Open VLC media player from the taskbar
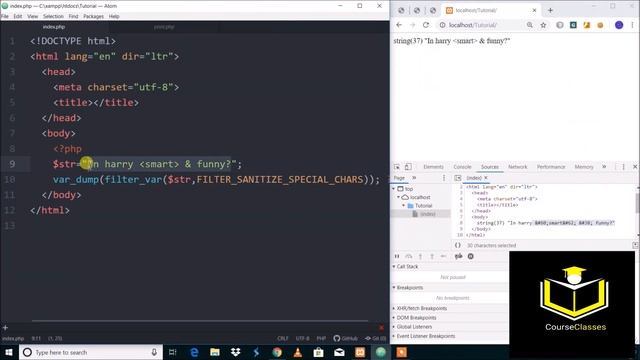This screenshot has width=640, height=360. (298, 352)
